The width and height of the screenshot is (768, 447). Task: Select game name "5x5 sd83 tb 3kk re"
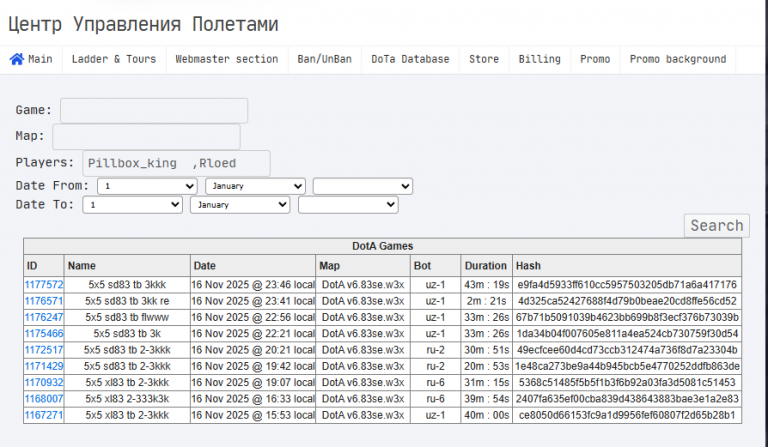point(127,301)
